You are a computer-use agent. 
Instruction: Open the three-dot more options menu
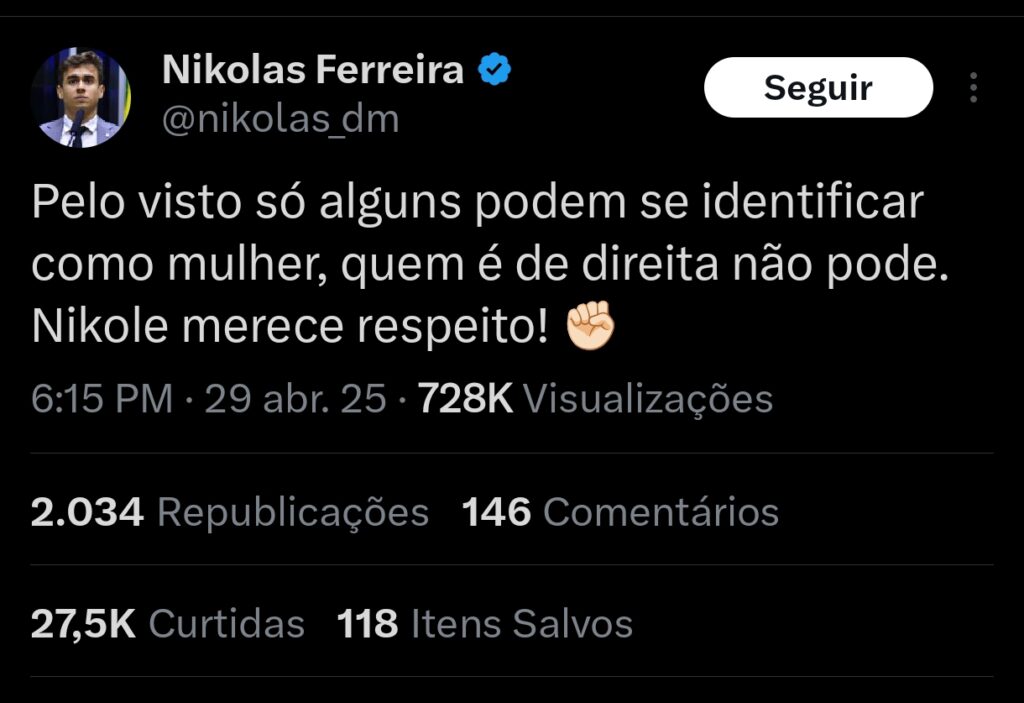[973, 89]
